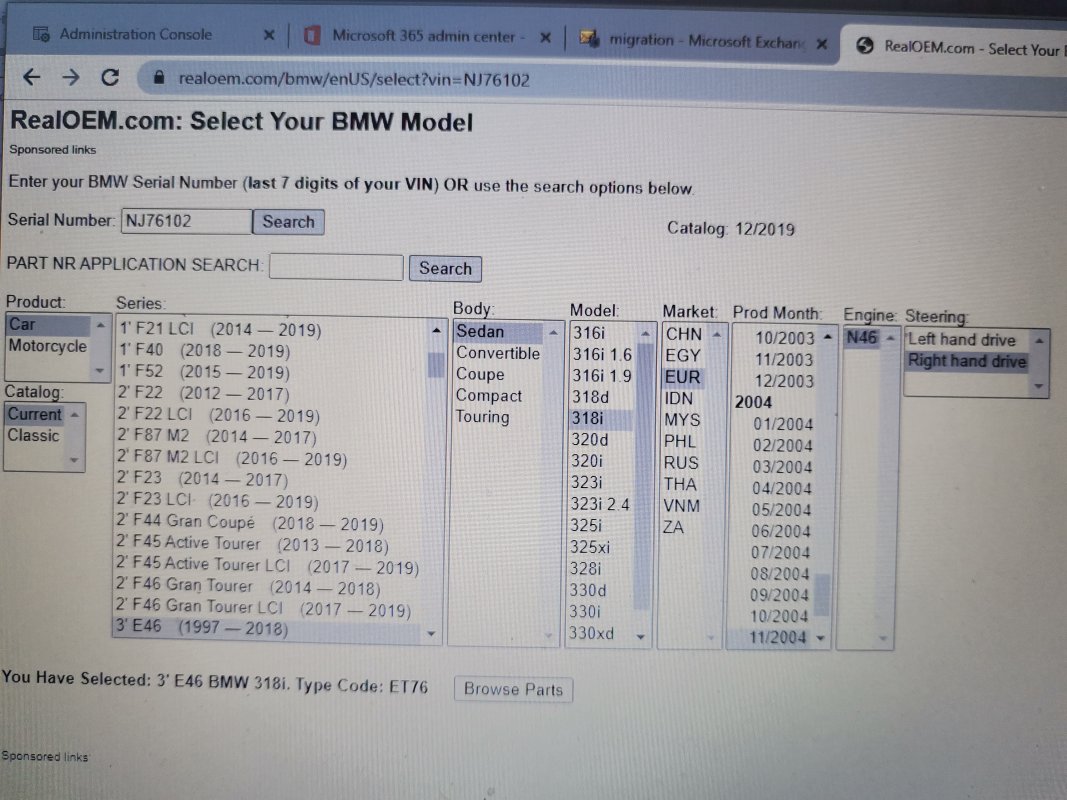Image resolution: width=1067 pixels, height=800 pixels.
Task: Select series 1' F40 (2018 — 2019)
Action: [272, 351]
